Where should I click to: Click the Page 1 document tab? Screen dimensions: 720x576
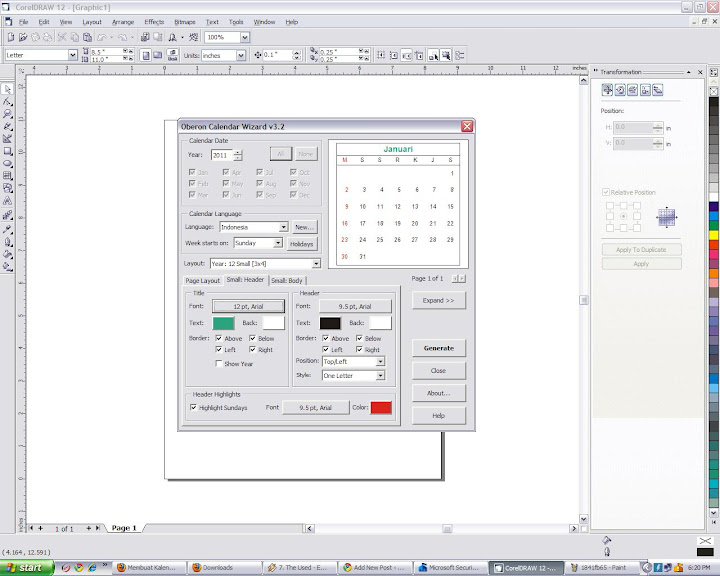click(124, 528)
